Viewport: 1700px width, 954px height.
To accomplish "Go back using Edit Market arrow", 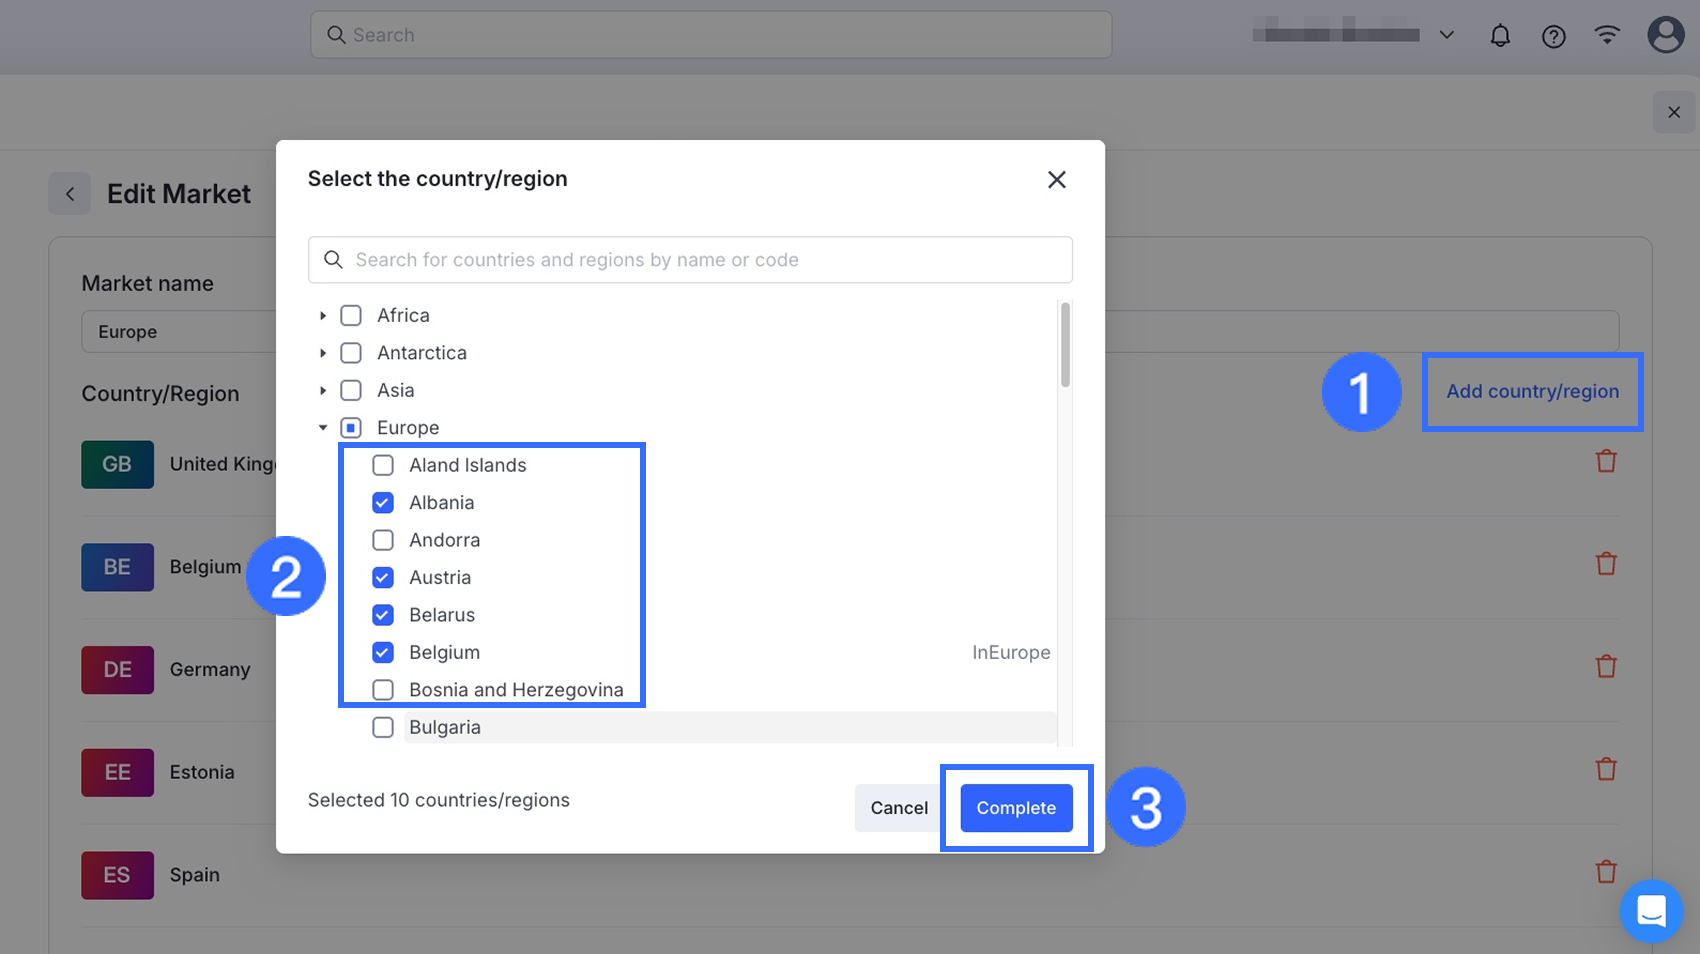I will tap(70, 194).
